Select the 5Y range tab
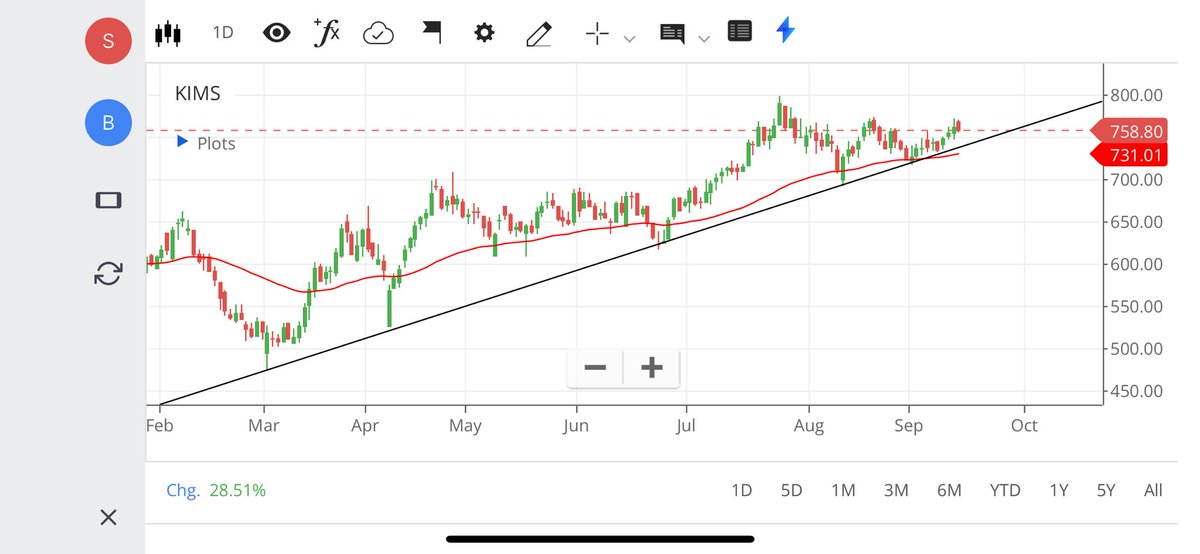The image size is (1200, 554). (1105, 490)
